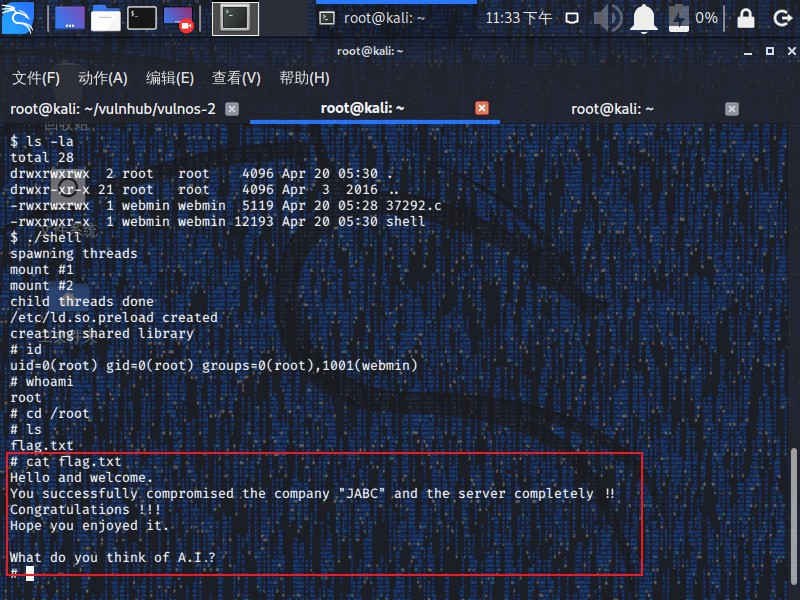Open notifications bell icon
Image resolution: width=800 pixels, height=600 pixels.
pos(644,18)
